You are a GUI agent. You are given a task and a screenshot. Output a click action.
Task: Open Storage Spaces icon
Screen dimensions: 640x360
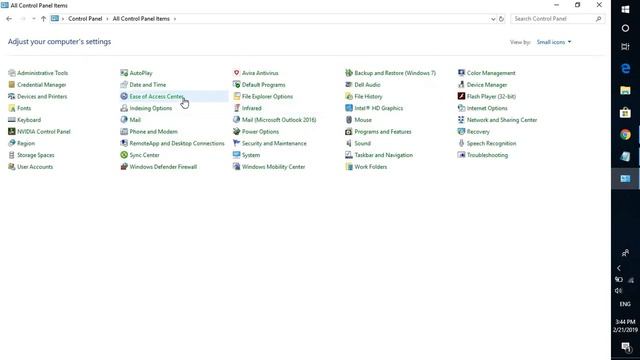point(11,155)
